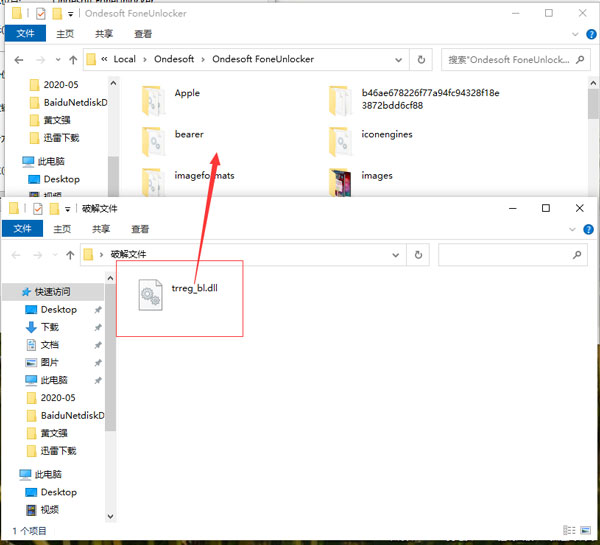
Task: Open Help in 破解文件 window
Action: click(x=588, y=229)
